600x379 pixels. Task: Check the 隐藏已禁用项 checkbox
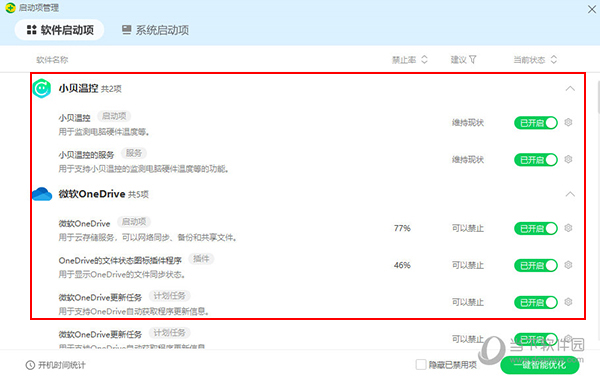click(421, 364)
